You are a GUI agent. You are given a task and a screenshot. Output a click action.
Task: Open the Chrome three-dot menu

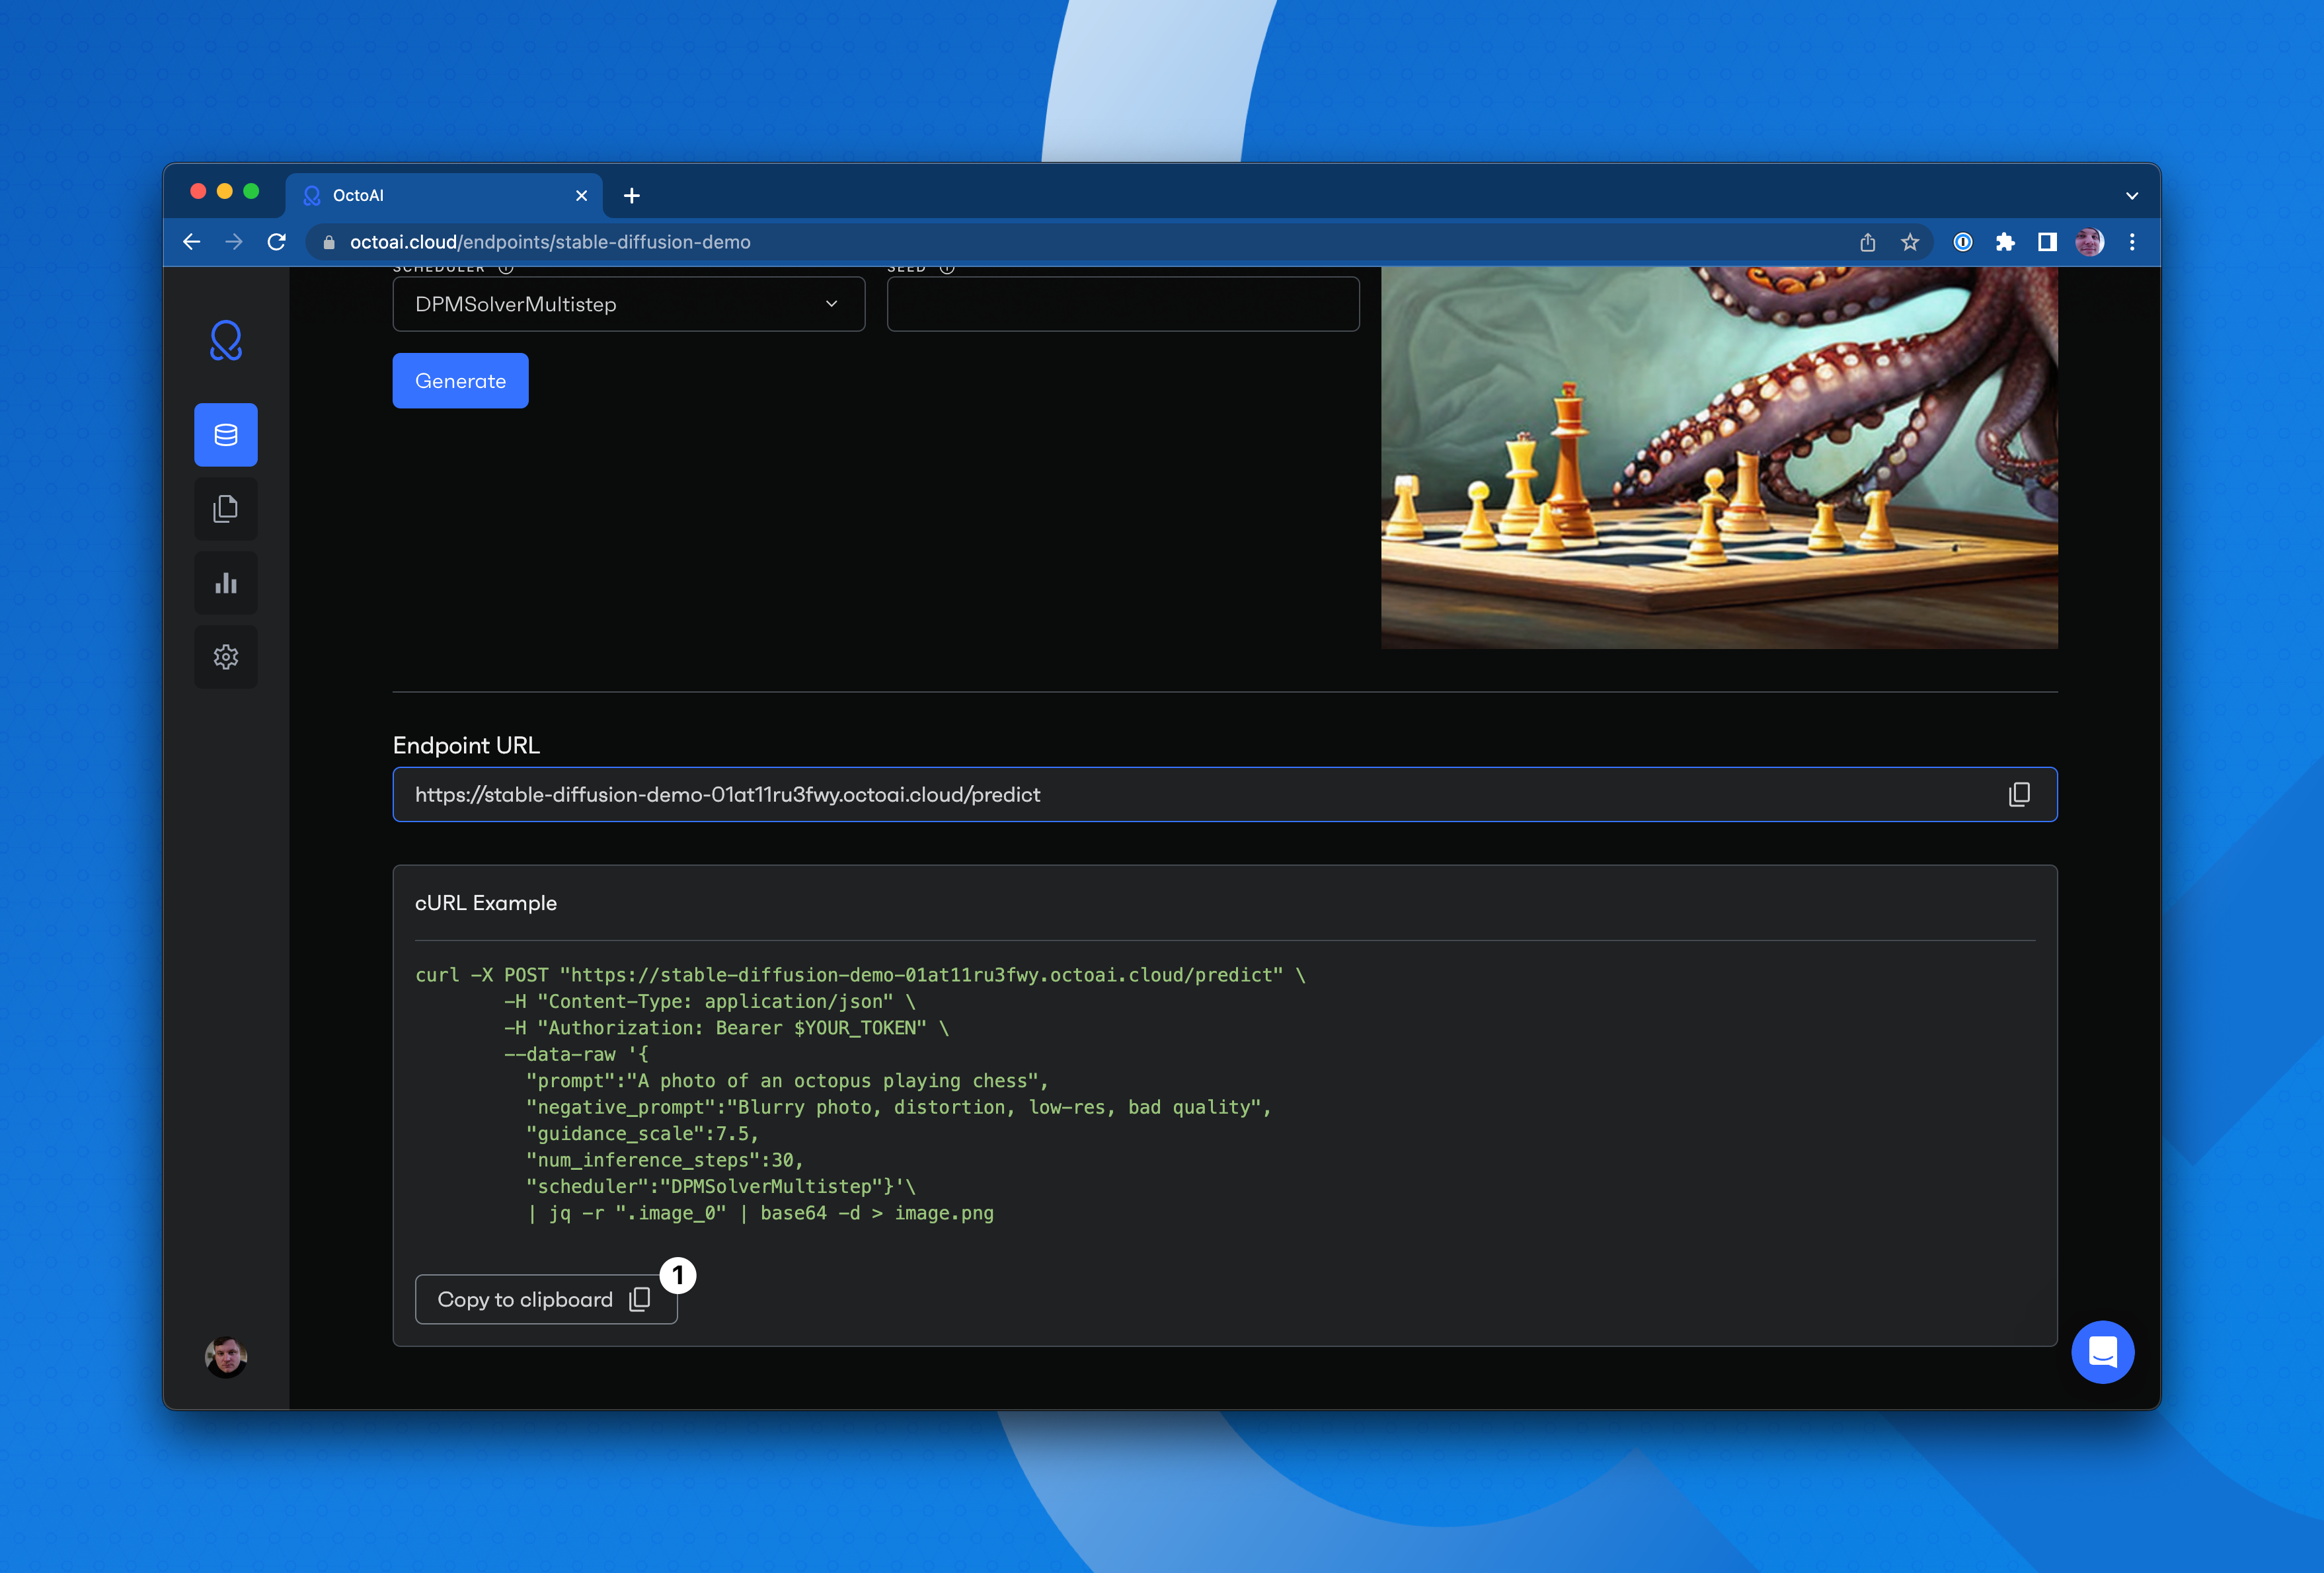click(x=2132, y=242)
